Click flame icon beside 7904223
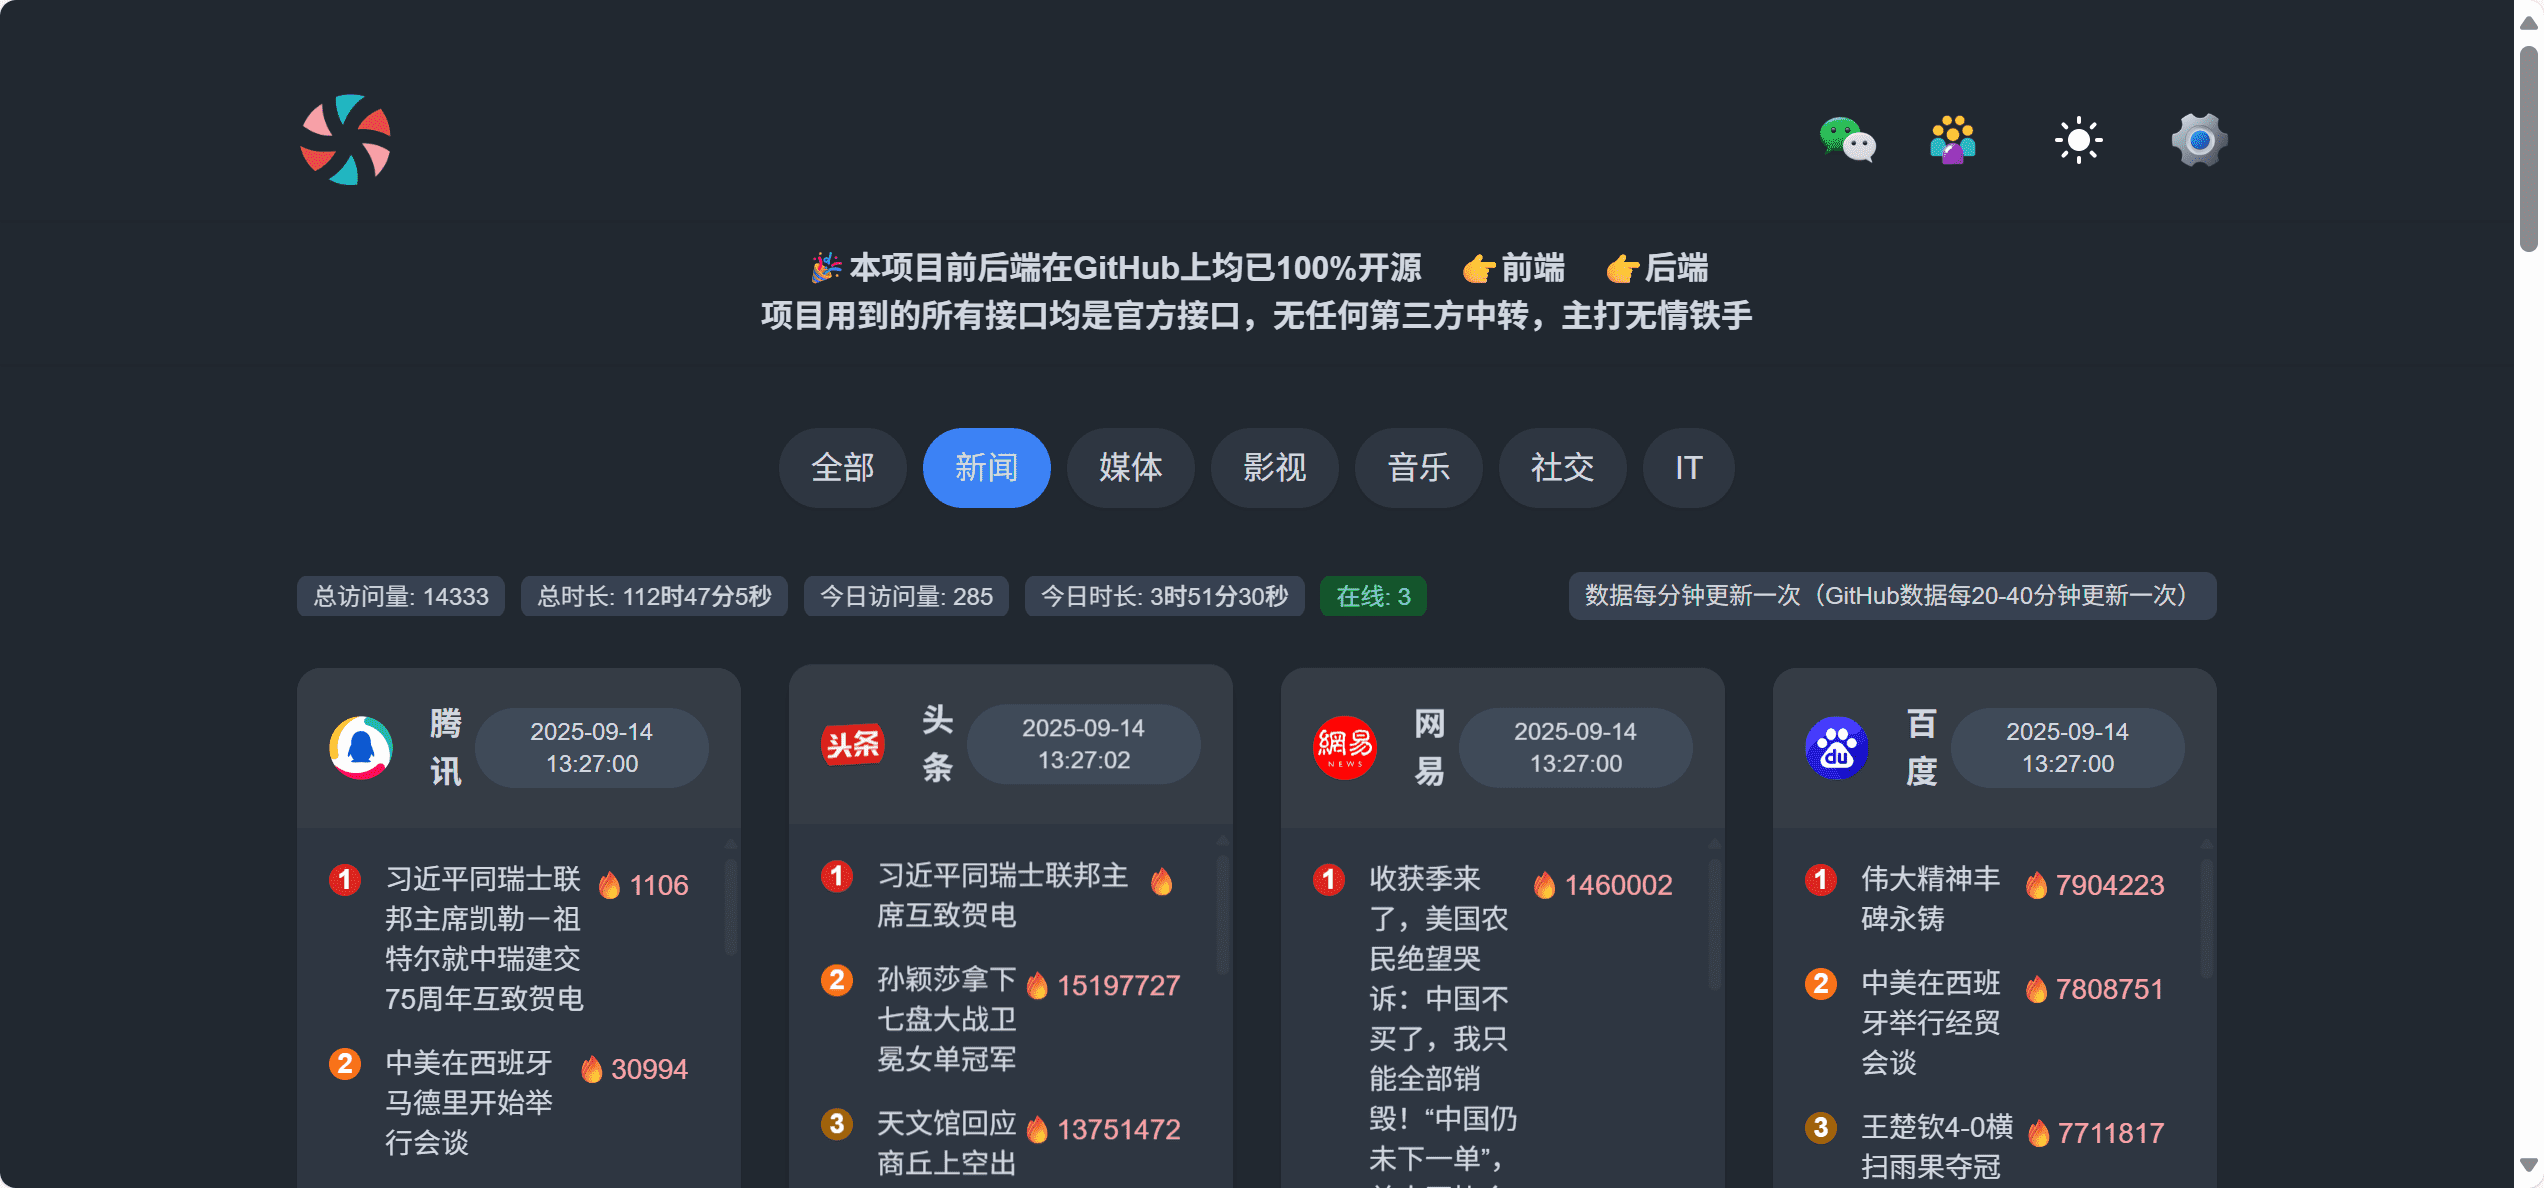2544x1188 pixels. [2036, 885]
